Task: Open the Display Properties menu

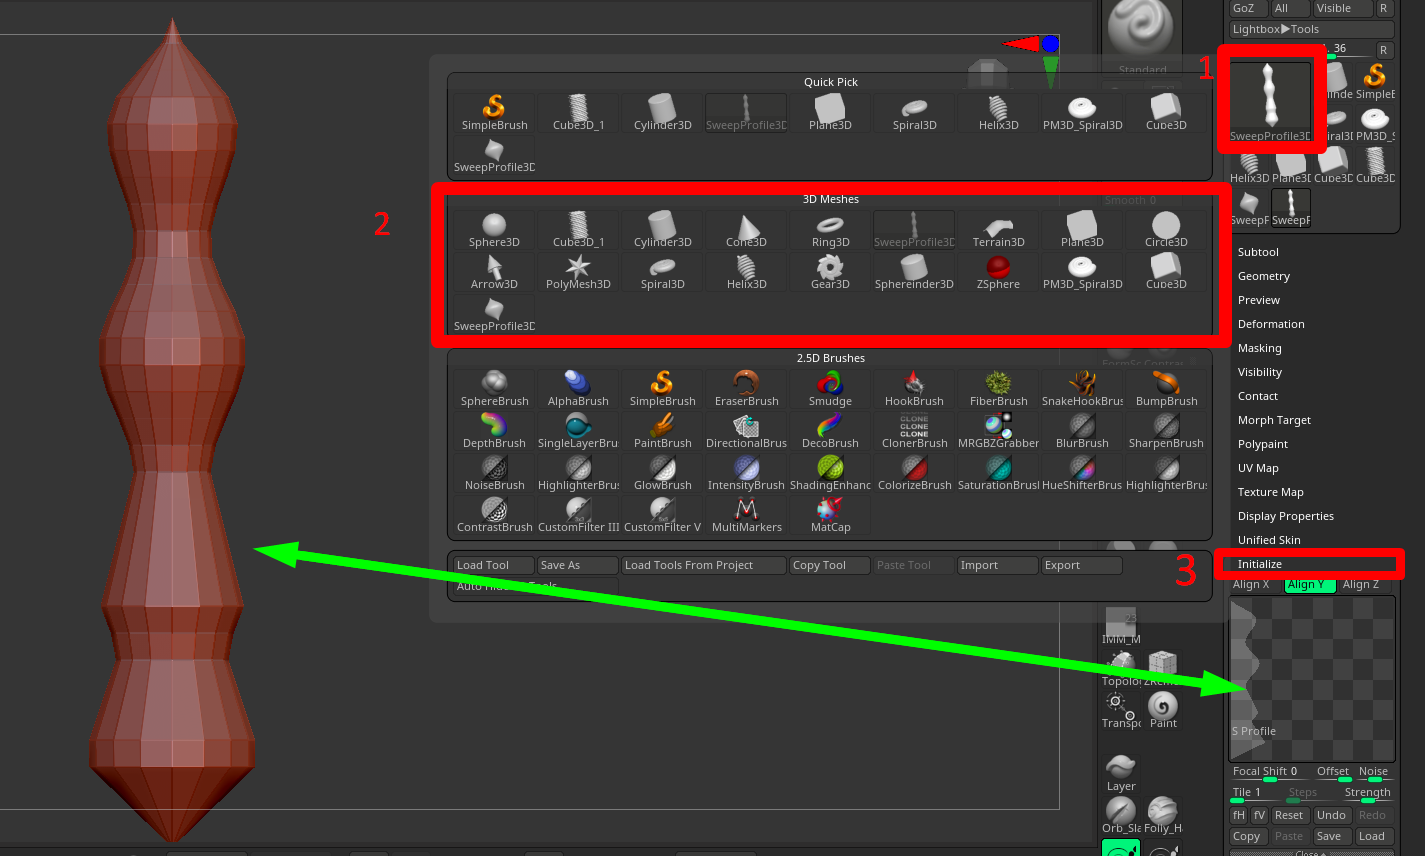Action: pos(1286,516)
